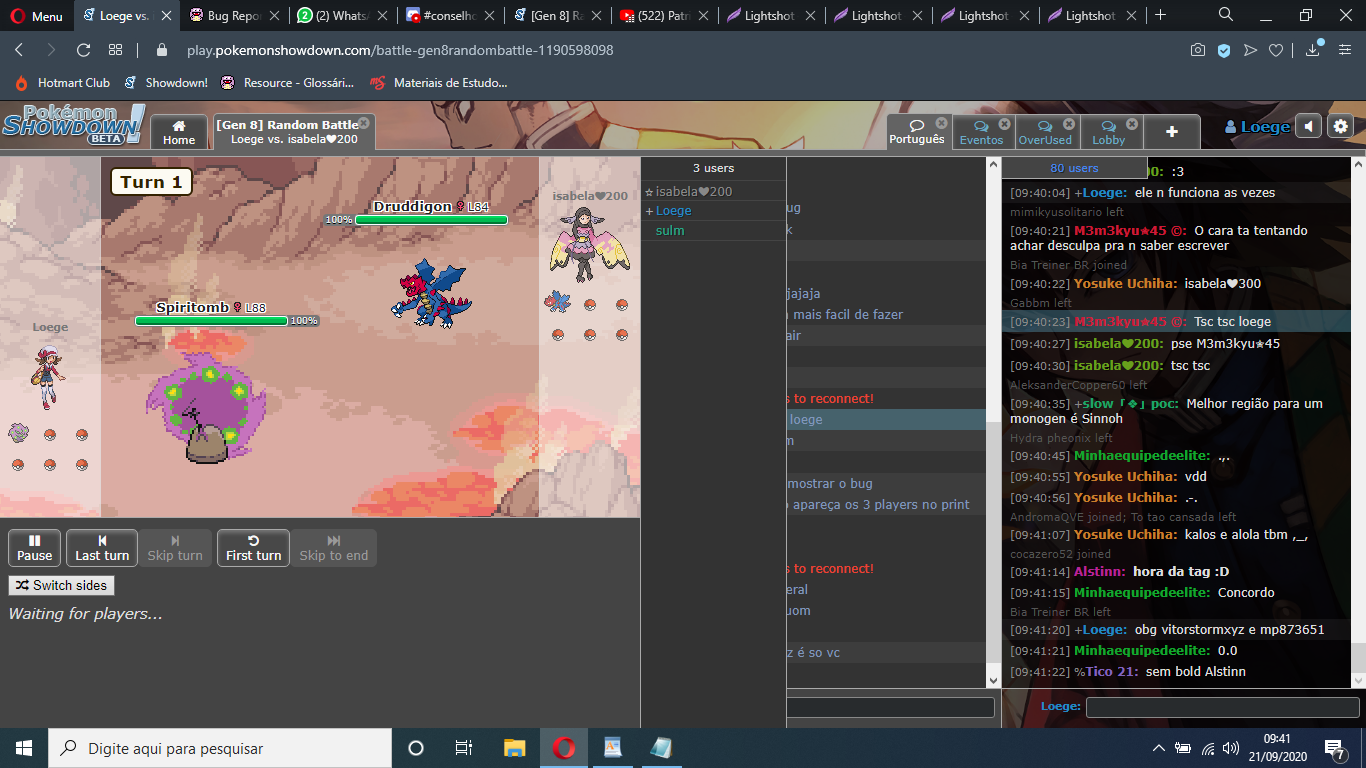The height and width of the screenshot is (768, 1366).
Task: Open the Windows notification center icon
Action: coord(1335,748)
